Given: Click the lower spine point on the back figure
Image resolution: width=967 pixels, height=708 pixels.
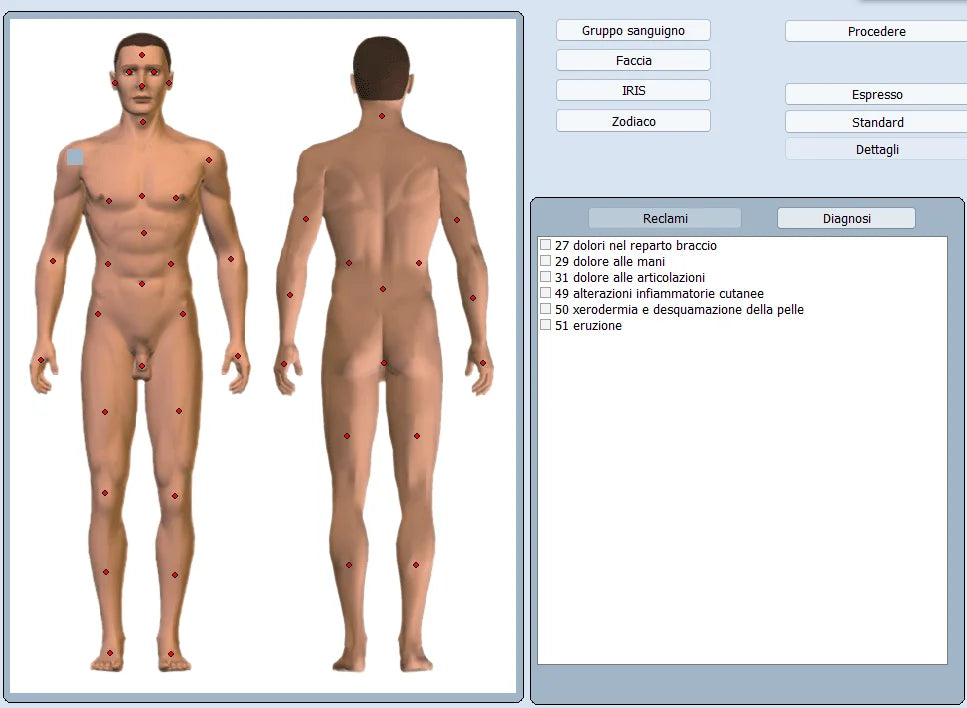Looking at the screenshot, I should (x=382, y=289).
